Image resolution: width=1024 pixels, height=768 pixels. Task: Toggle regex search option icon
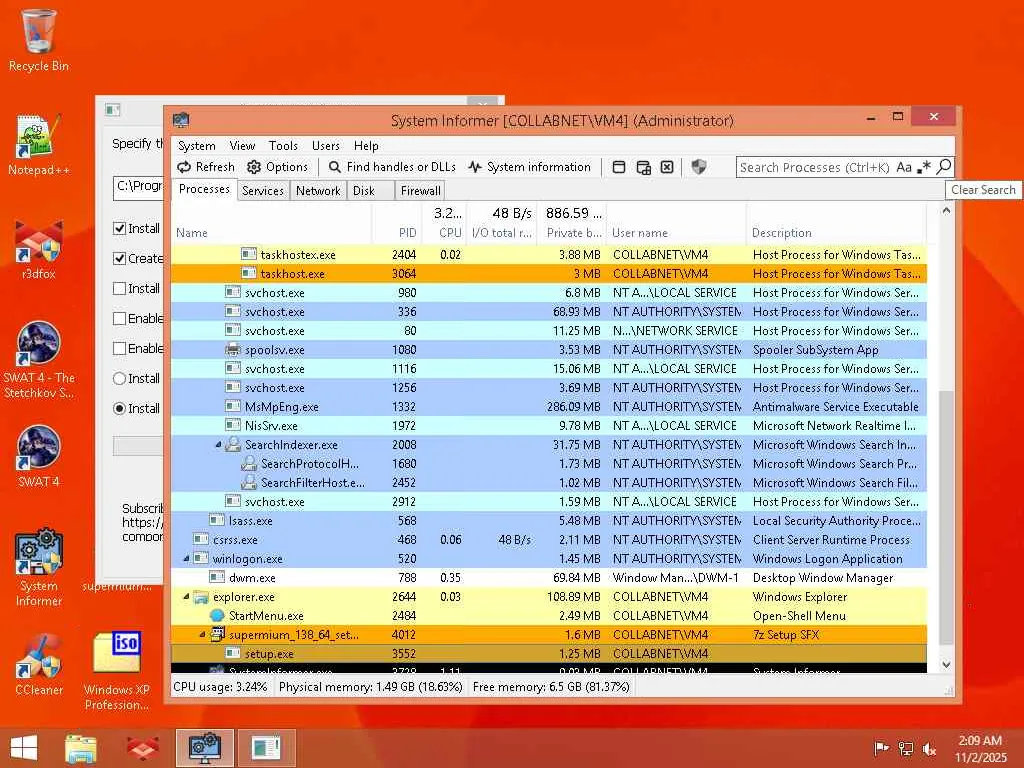(923, 167)
